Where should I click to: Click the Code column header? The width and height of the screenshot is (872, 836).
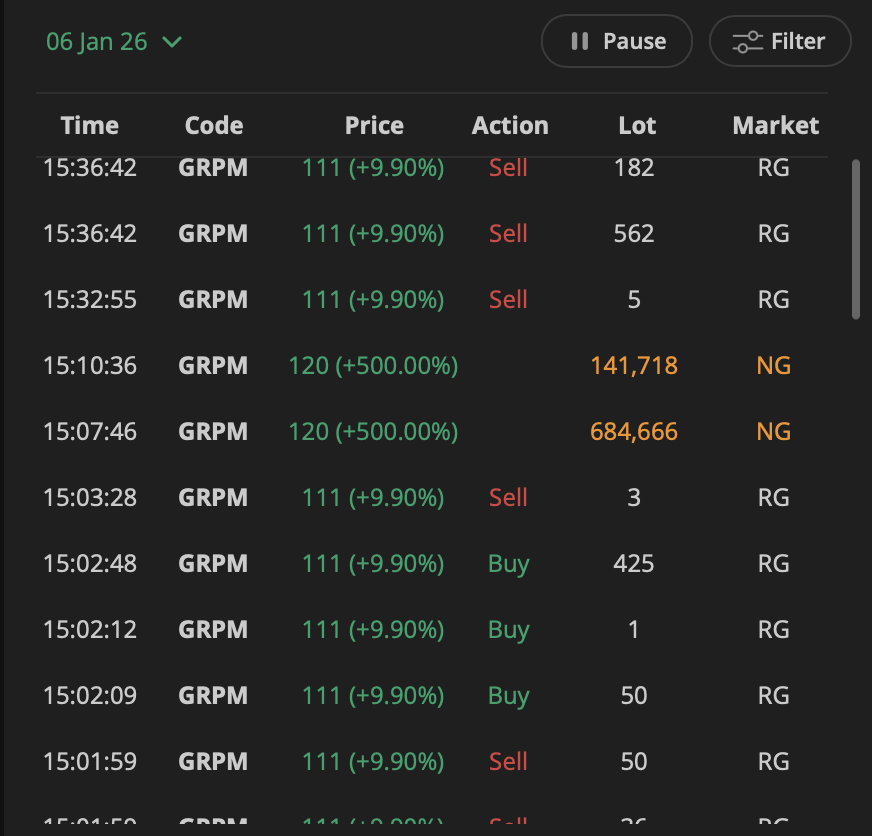pos(214,125)
